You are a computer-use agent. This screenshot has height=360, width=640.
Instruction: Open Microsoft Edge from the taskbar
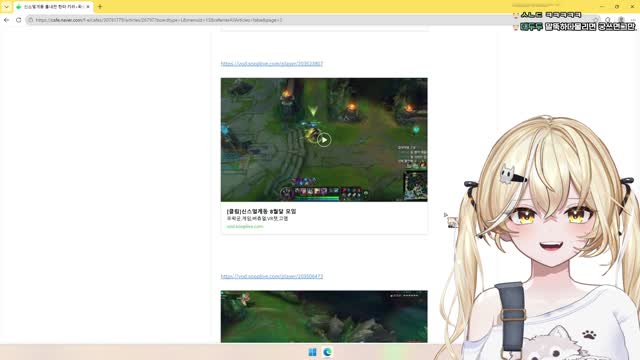327,352
